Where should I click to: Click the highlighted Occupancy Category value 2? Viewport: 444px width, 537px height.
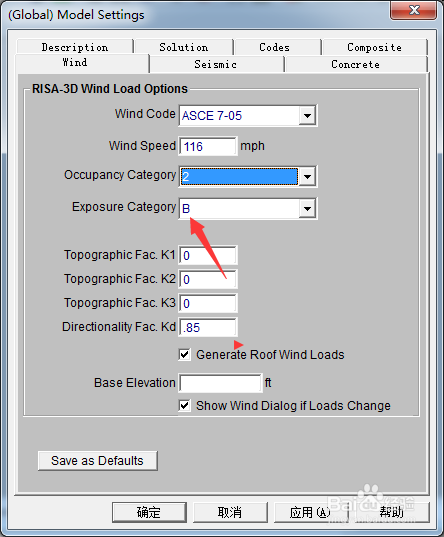coord(239,177)
